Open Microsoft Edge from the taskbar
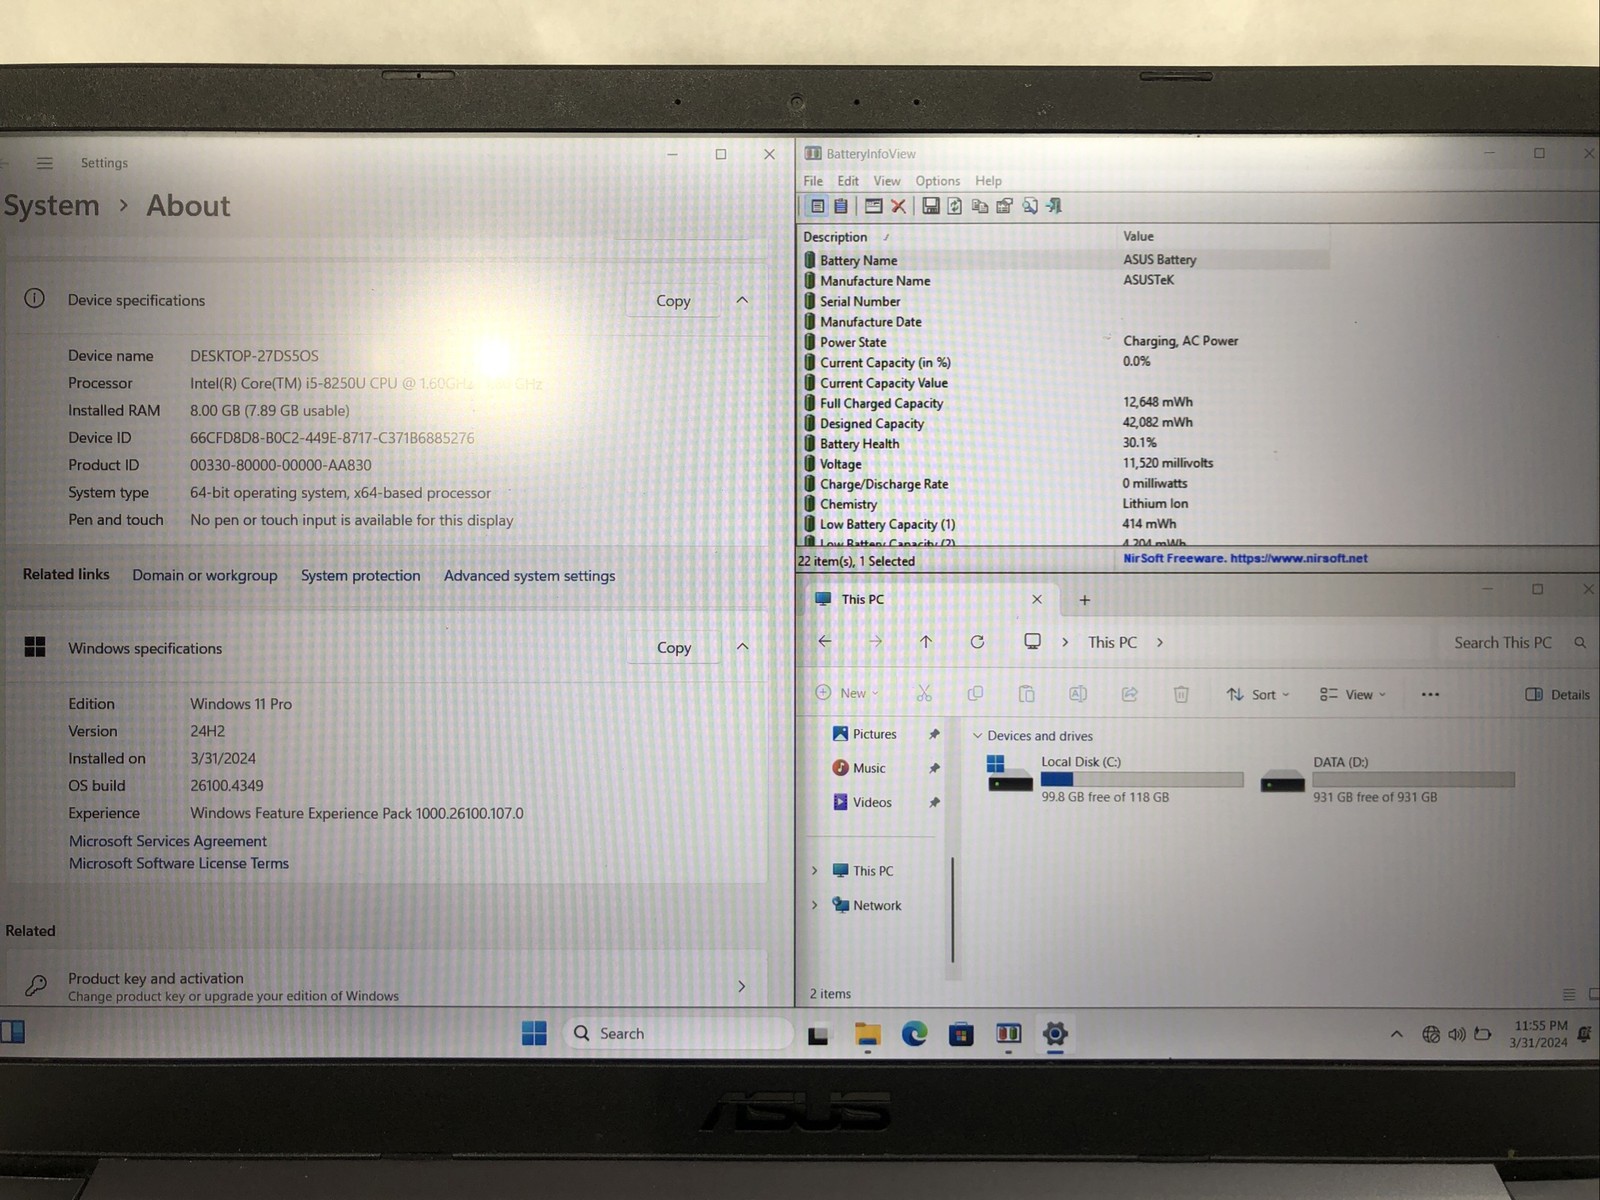This screenshot has width=1600, height=1200. (x=914, y=1034)
